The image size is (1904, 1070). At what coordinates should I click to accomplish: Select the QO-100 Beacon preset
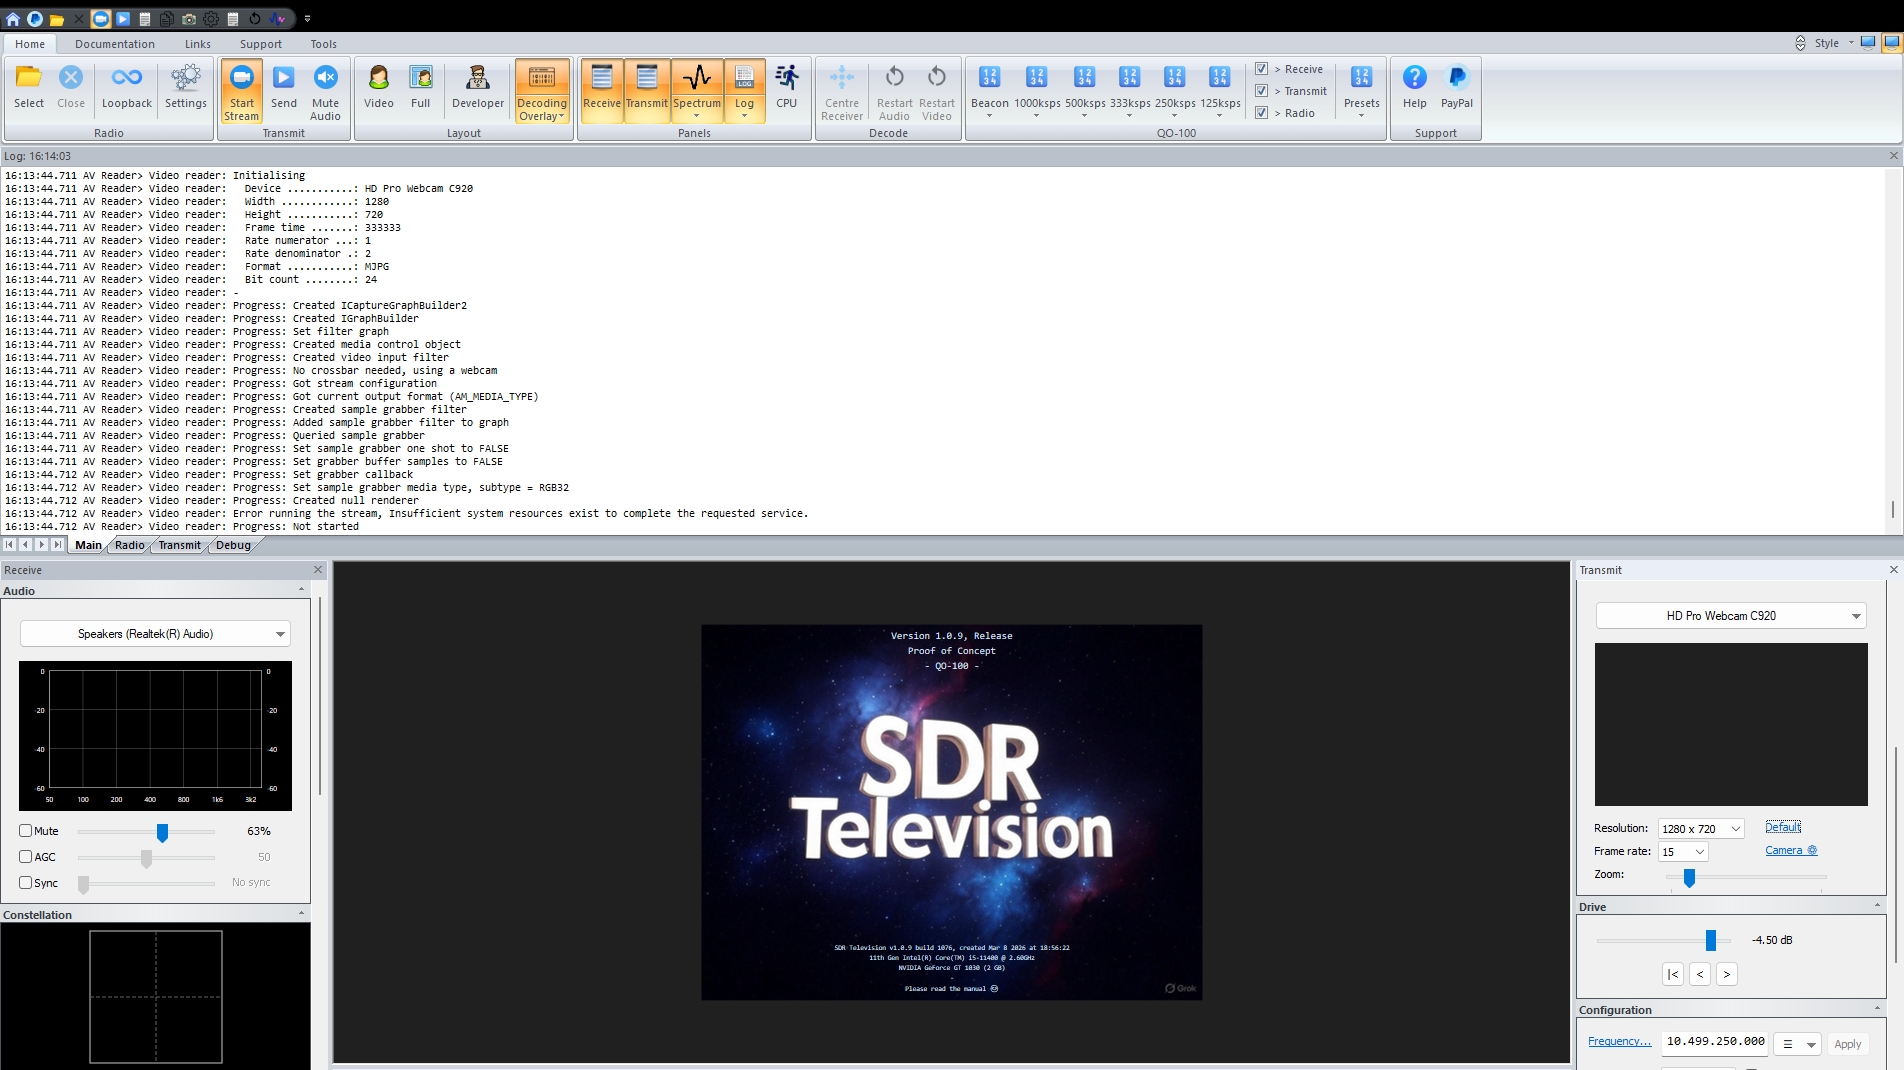[989, 88]
